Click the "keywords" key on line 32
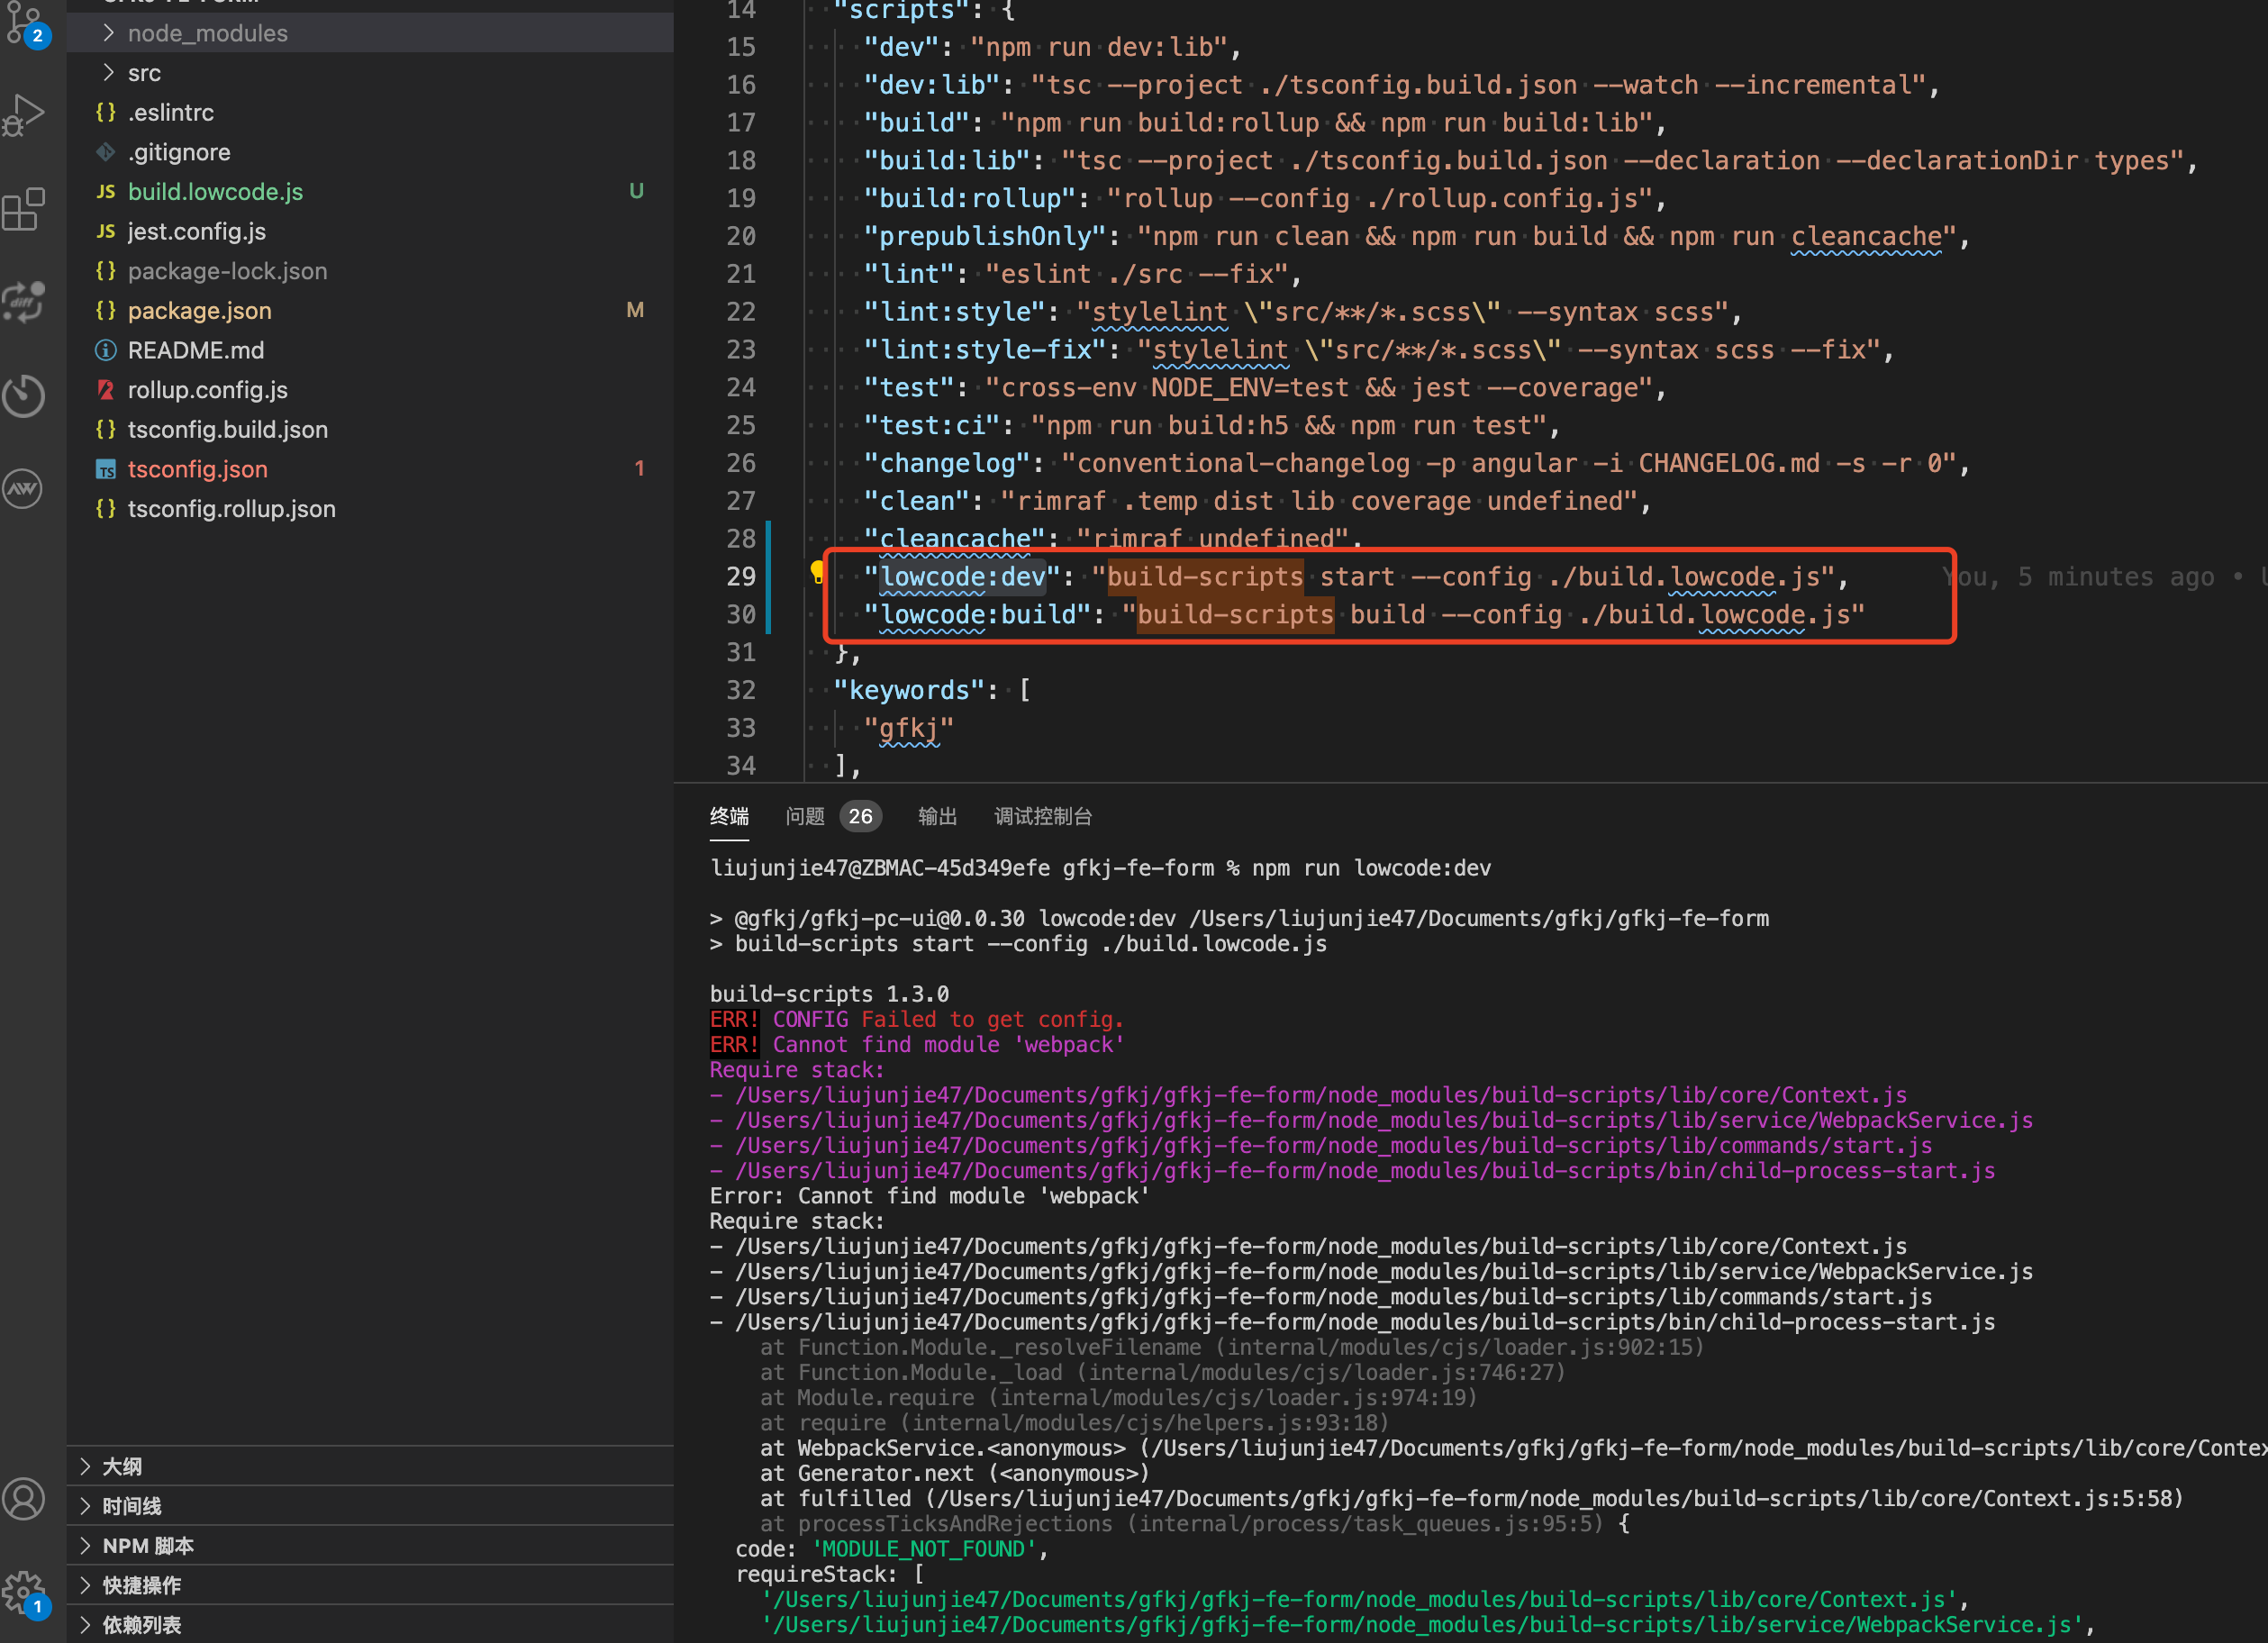This screenshot has width=2268, height=1643. point(909,690)
